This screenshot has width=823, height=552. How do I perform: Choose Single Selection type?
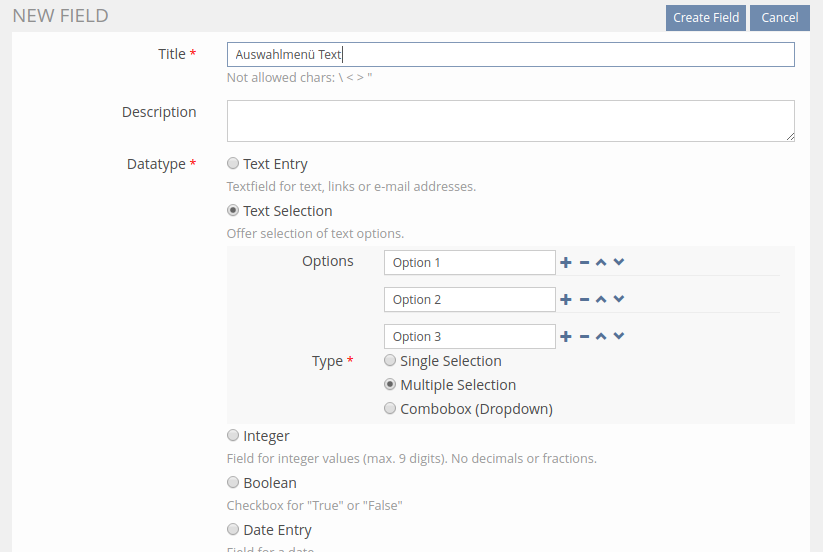[390, 361]
